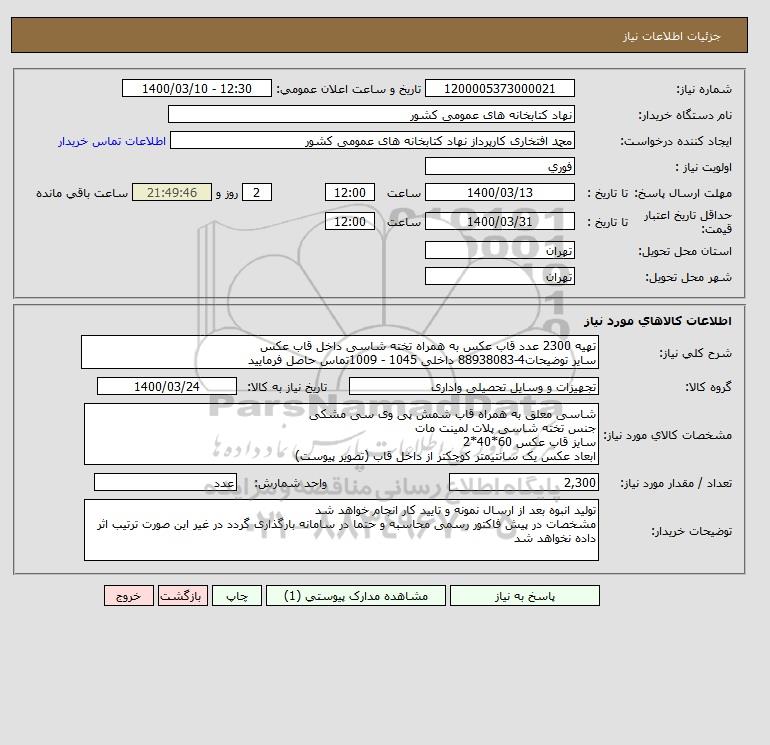Screen dimensions: 770x745
Task: Click the حداقل تاریخ اعتبار قیمت label
Action: [688, 222]
